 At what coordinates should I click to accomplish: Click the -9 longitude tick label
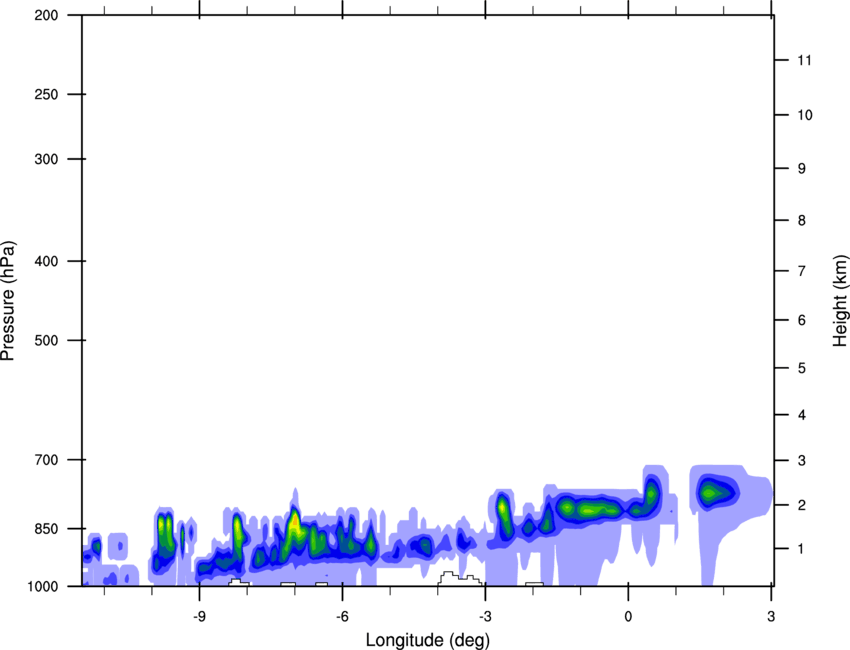(x=199, y=616)
